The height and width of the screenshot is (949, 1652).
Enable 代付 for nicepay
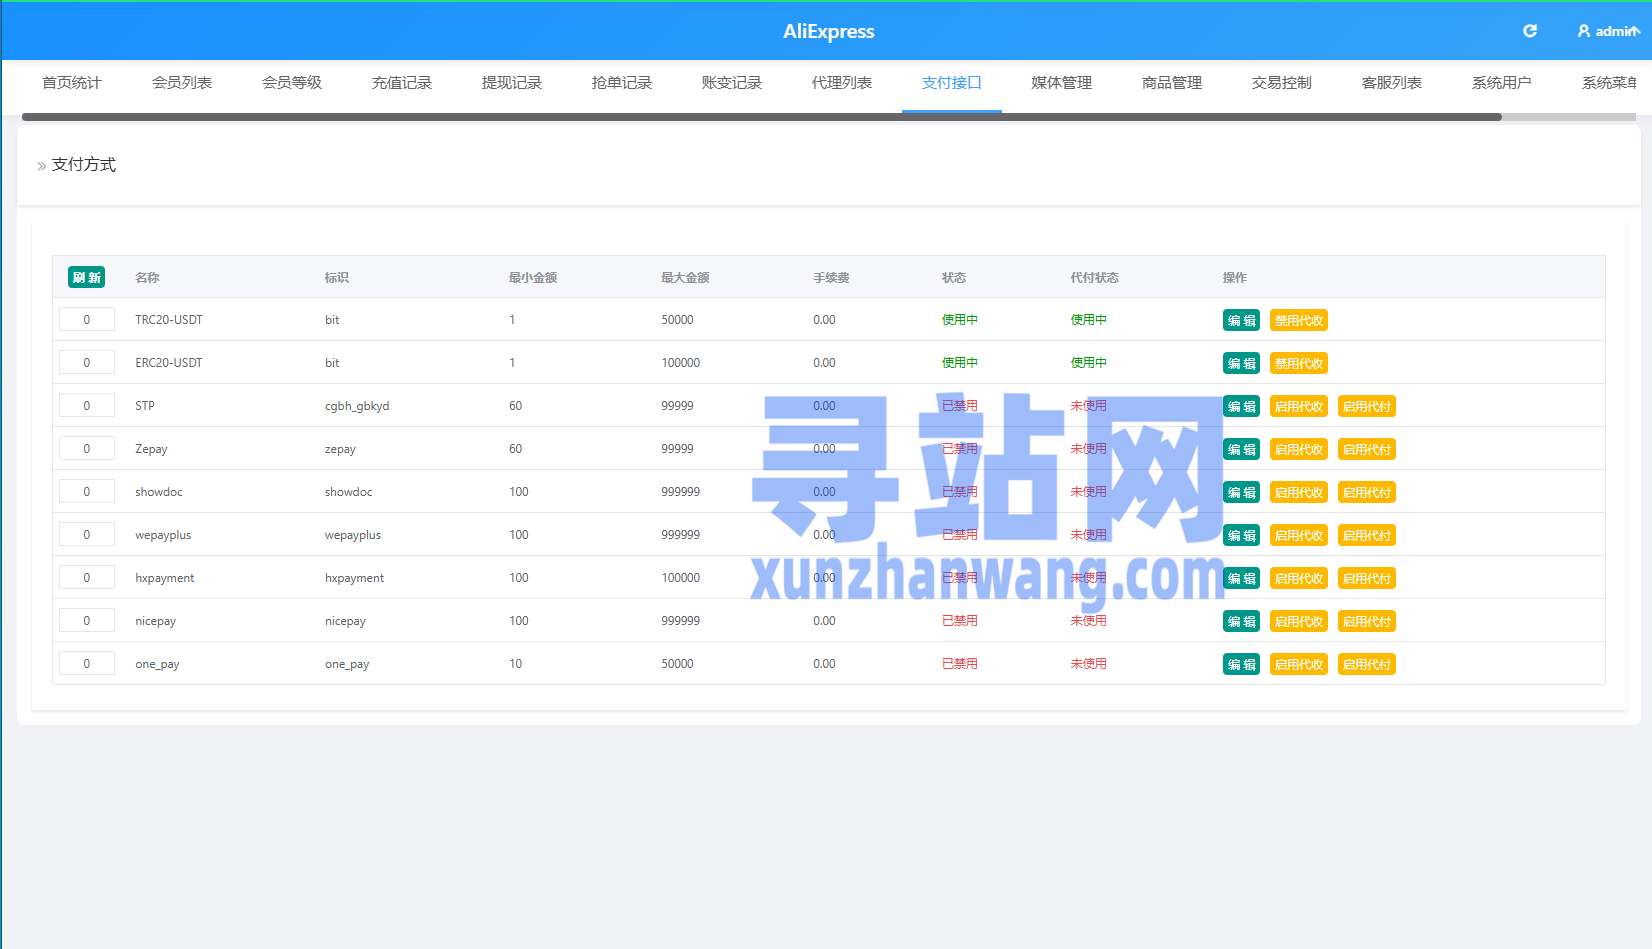pyautogui.click(x=1367, y=621)
